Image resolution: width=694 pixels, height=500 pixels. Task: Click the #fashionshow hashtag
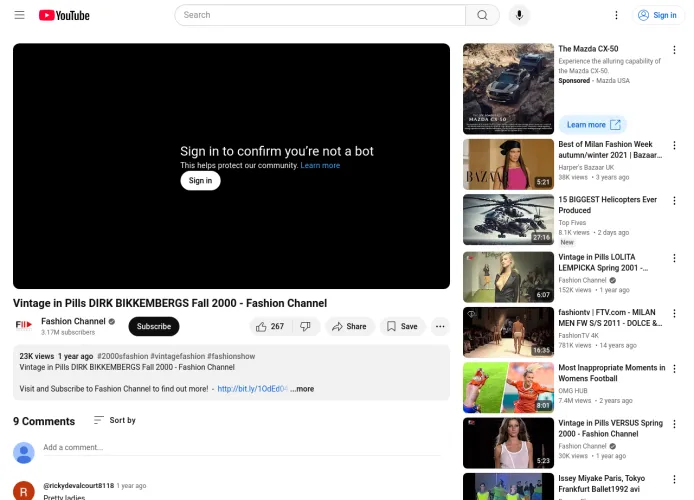[x=231, y=356]
